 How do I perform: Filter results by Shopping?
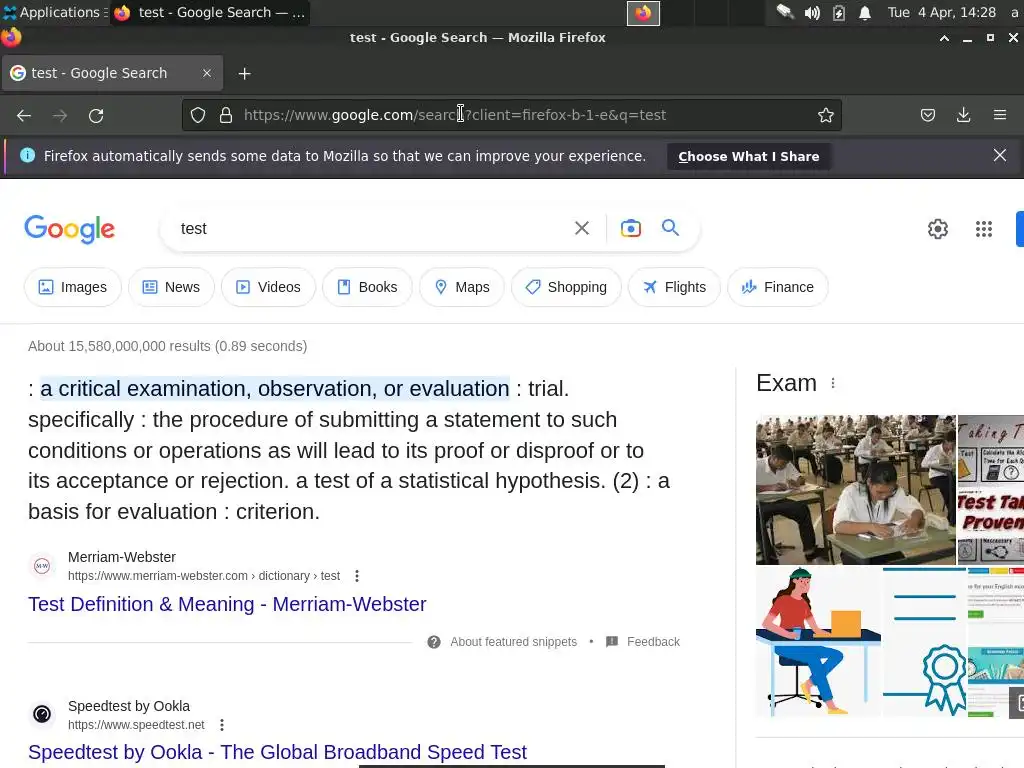tap(566, 287)
